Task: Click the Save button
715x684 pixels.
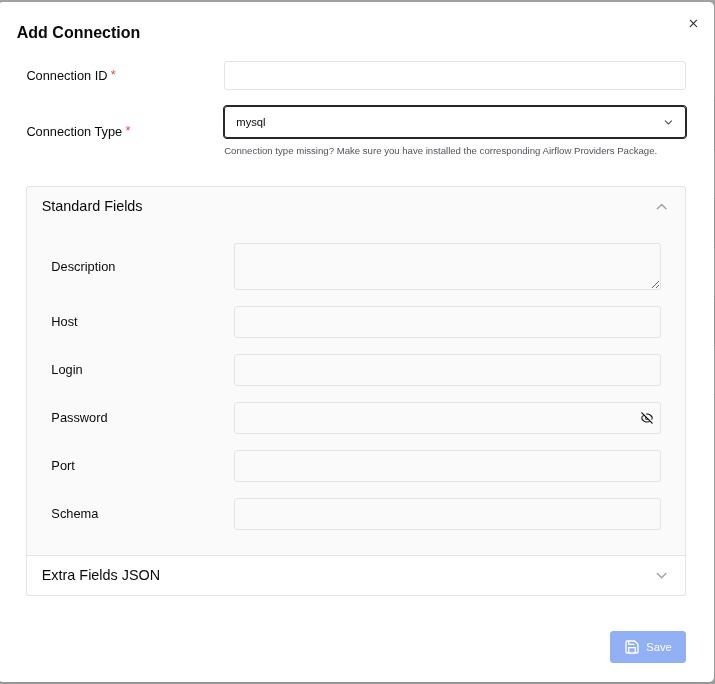Action: coord(647,647)
